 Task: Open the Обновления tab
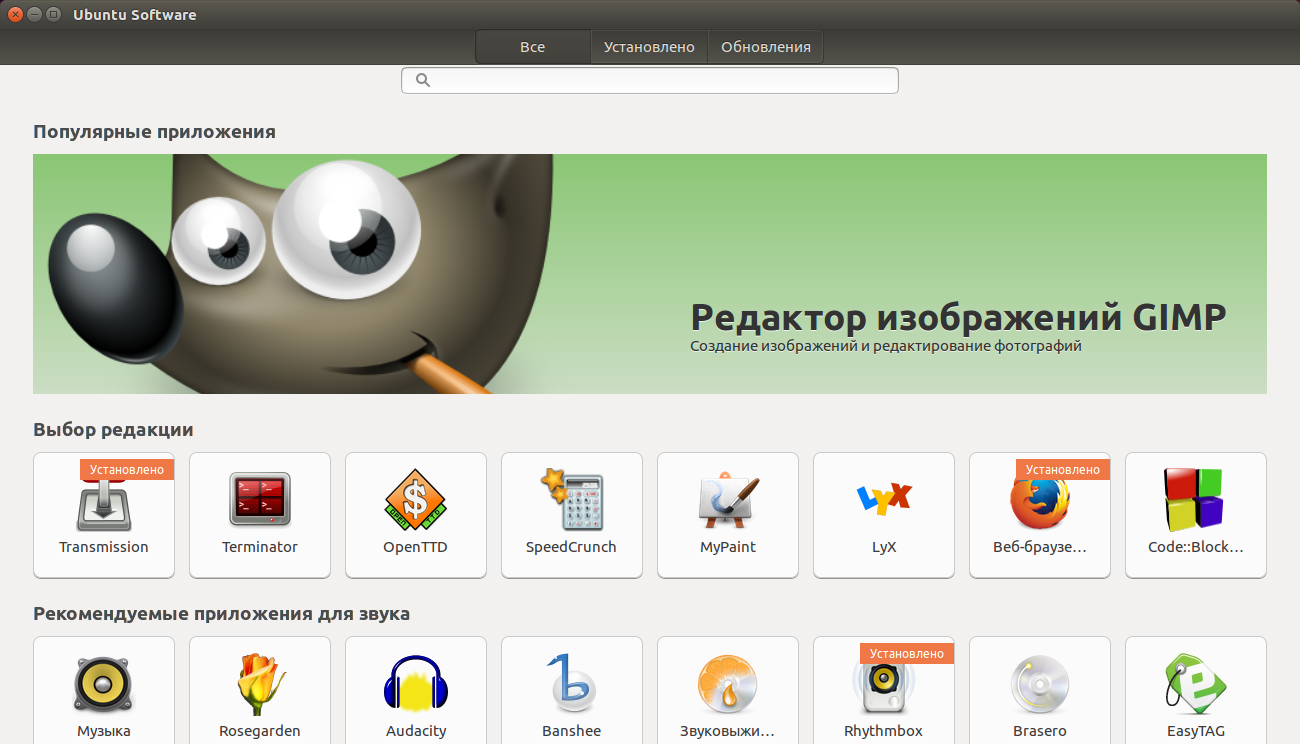[x=766, y=47]
